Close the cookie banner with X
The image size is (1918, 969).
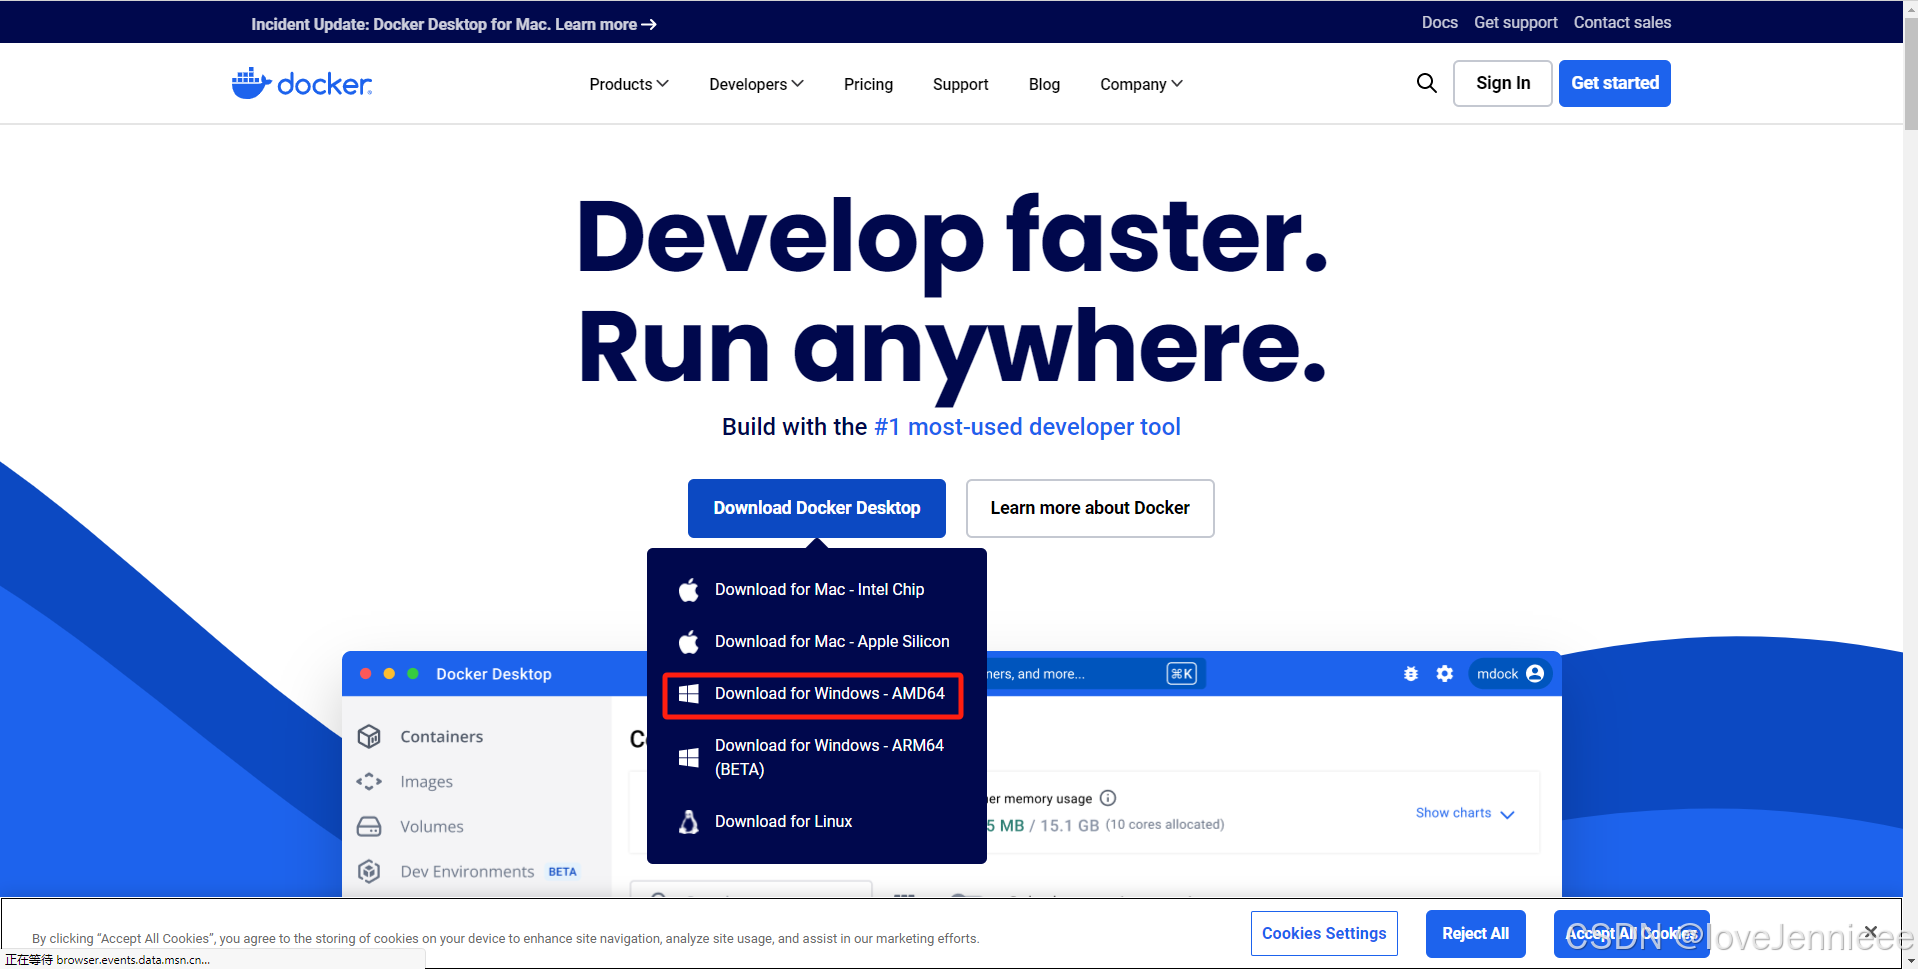click(x=1871, y=932)
